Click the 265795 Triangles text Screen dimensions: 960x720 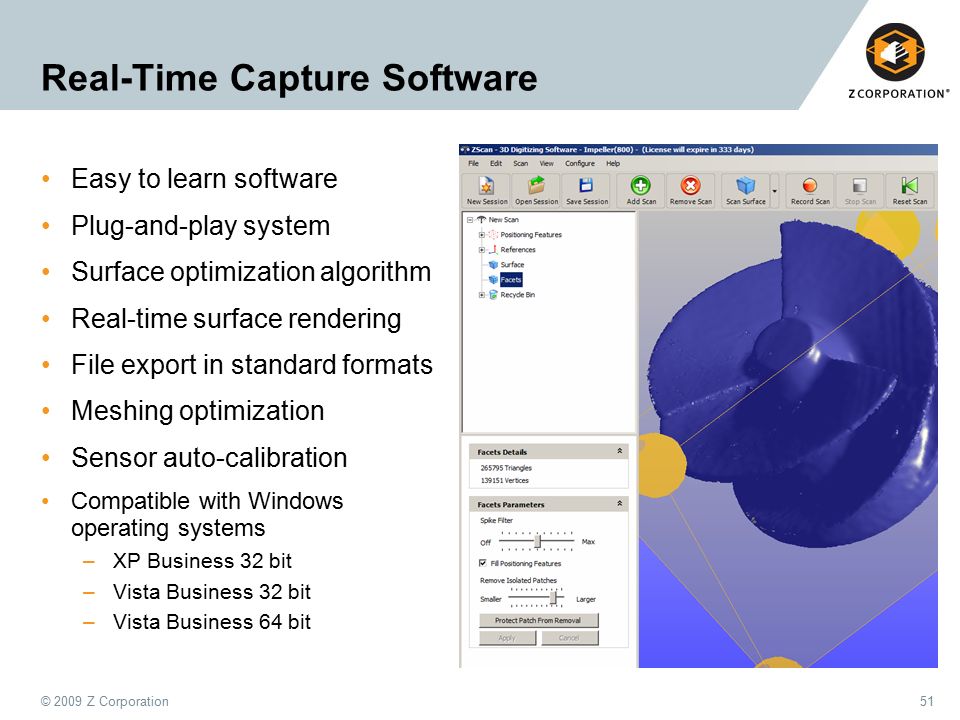click(x=506, y=468)
